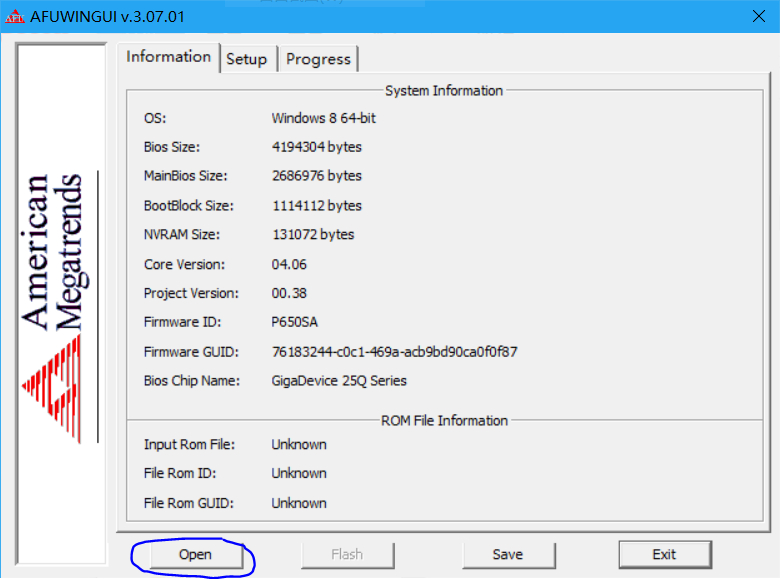Select Bios Chip Name GigaDevice 25Q Series
The height and width of the screenshot is (579, 780).
click(339, 381)
